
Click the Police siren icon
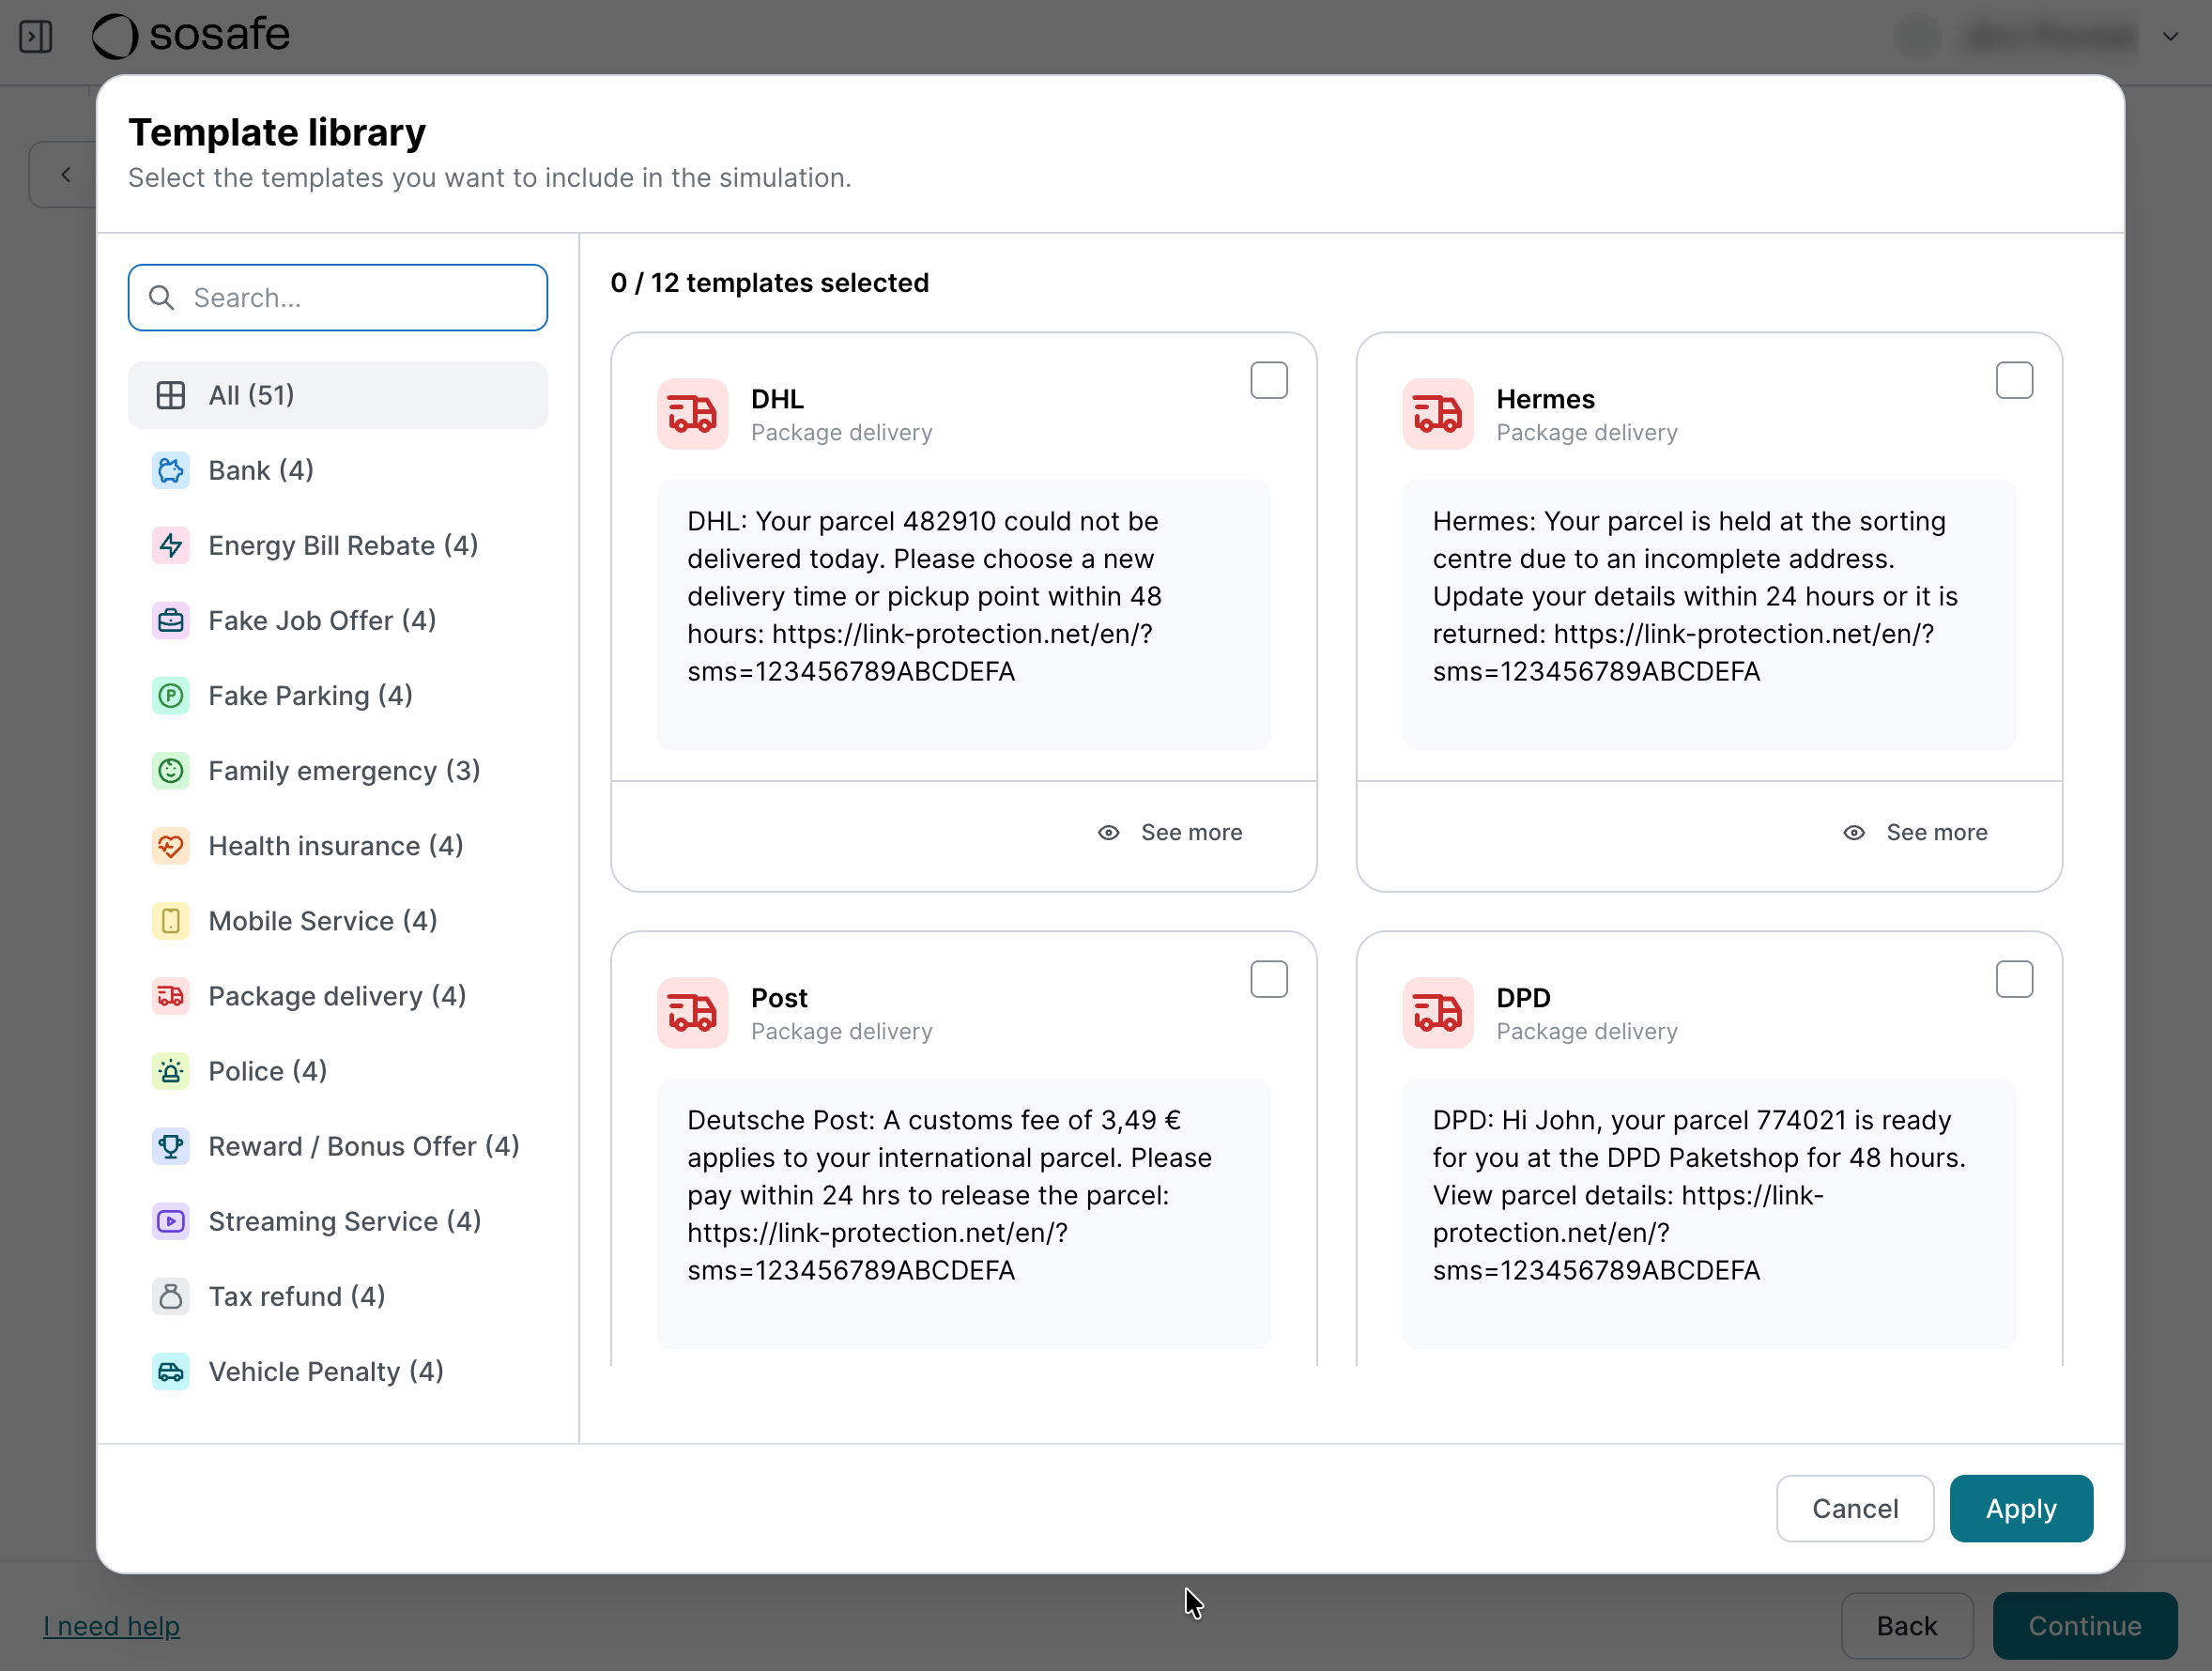pos(171,1071)
